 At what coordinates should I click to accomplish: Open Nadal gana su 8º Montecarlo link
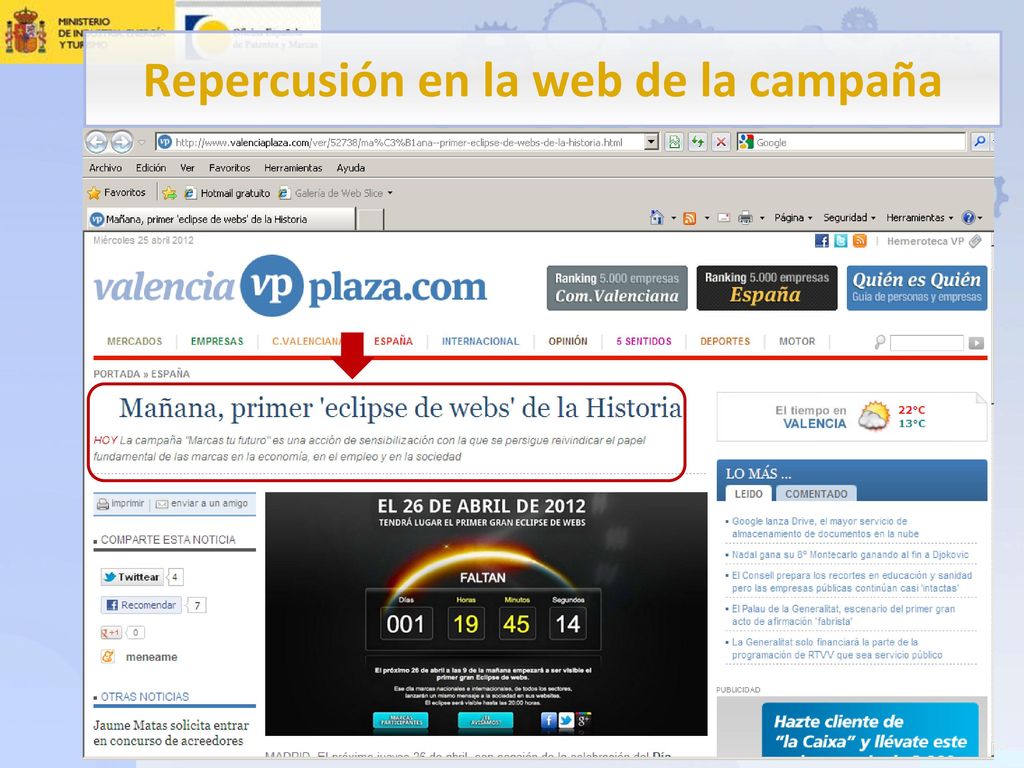(x=850, y=554)
